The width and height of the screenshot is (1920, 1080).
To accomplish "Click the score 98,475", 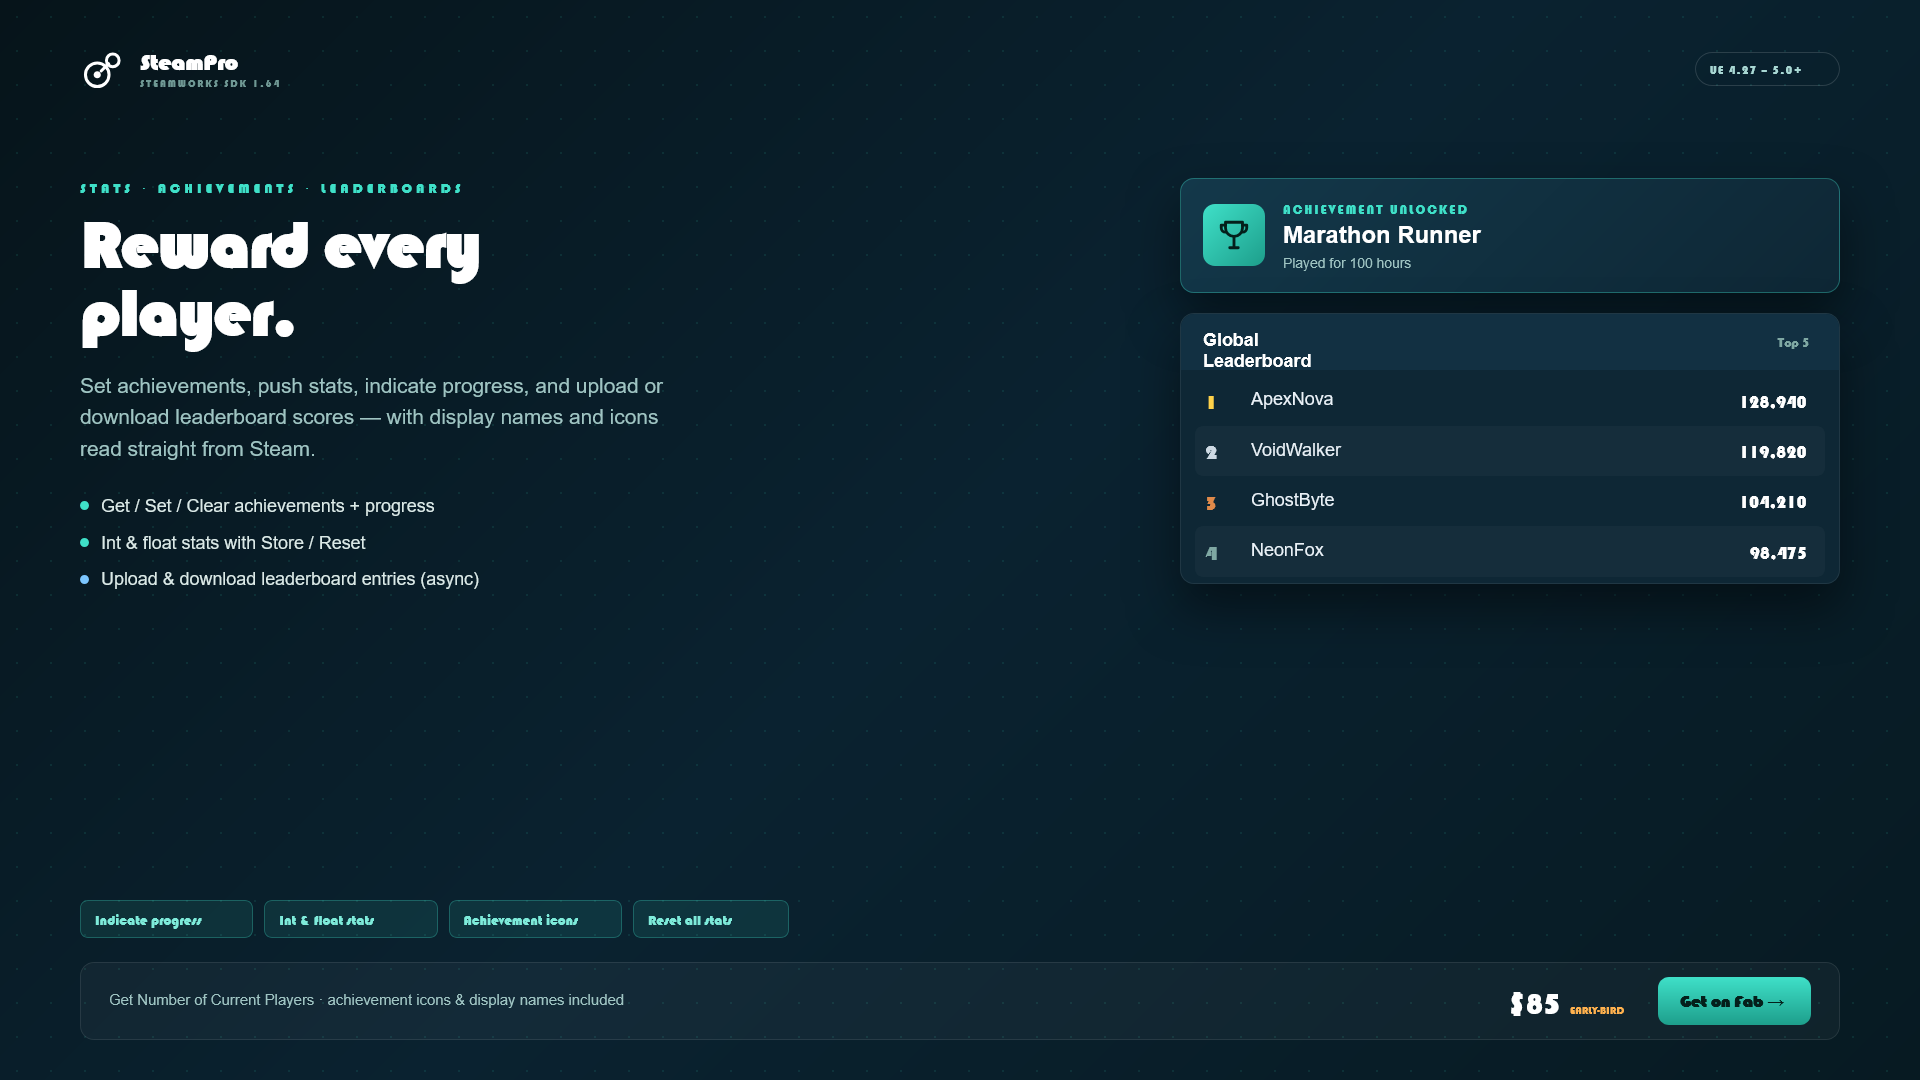I will click(1778, 553).
